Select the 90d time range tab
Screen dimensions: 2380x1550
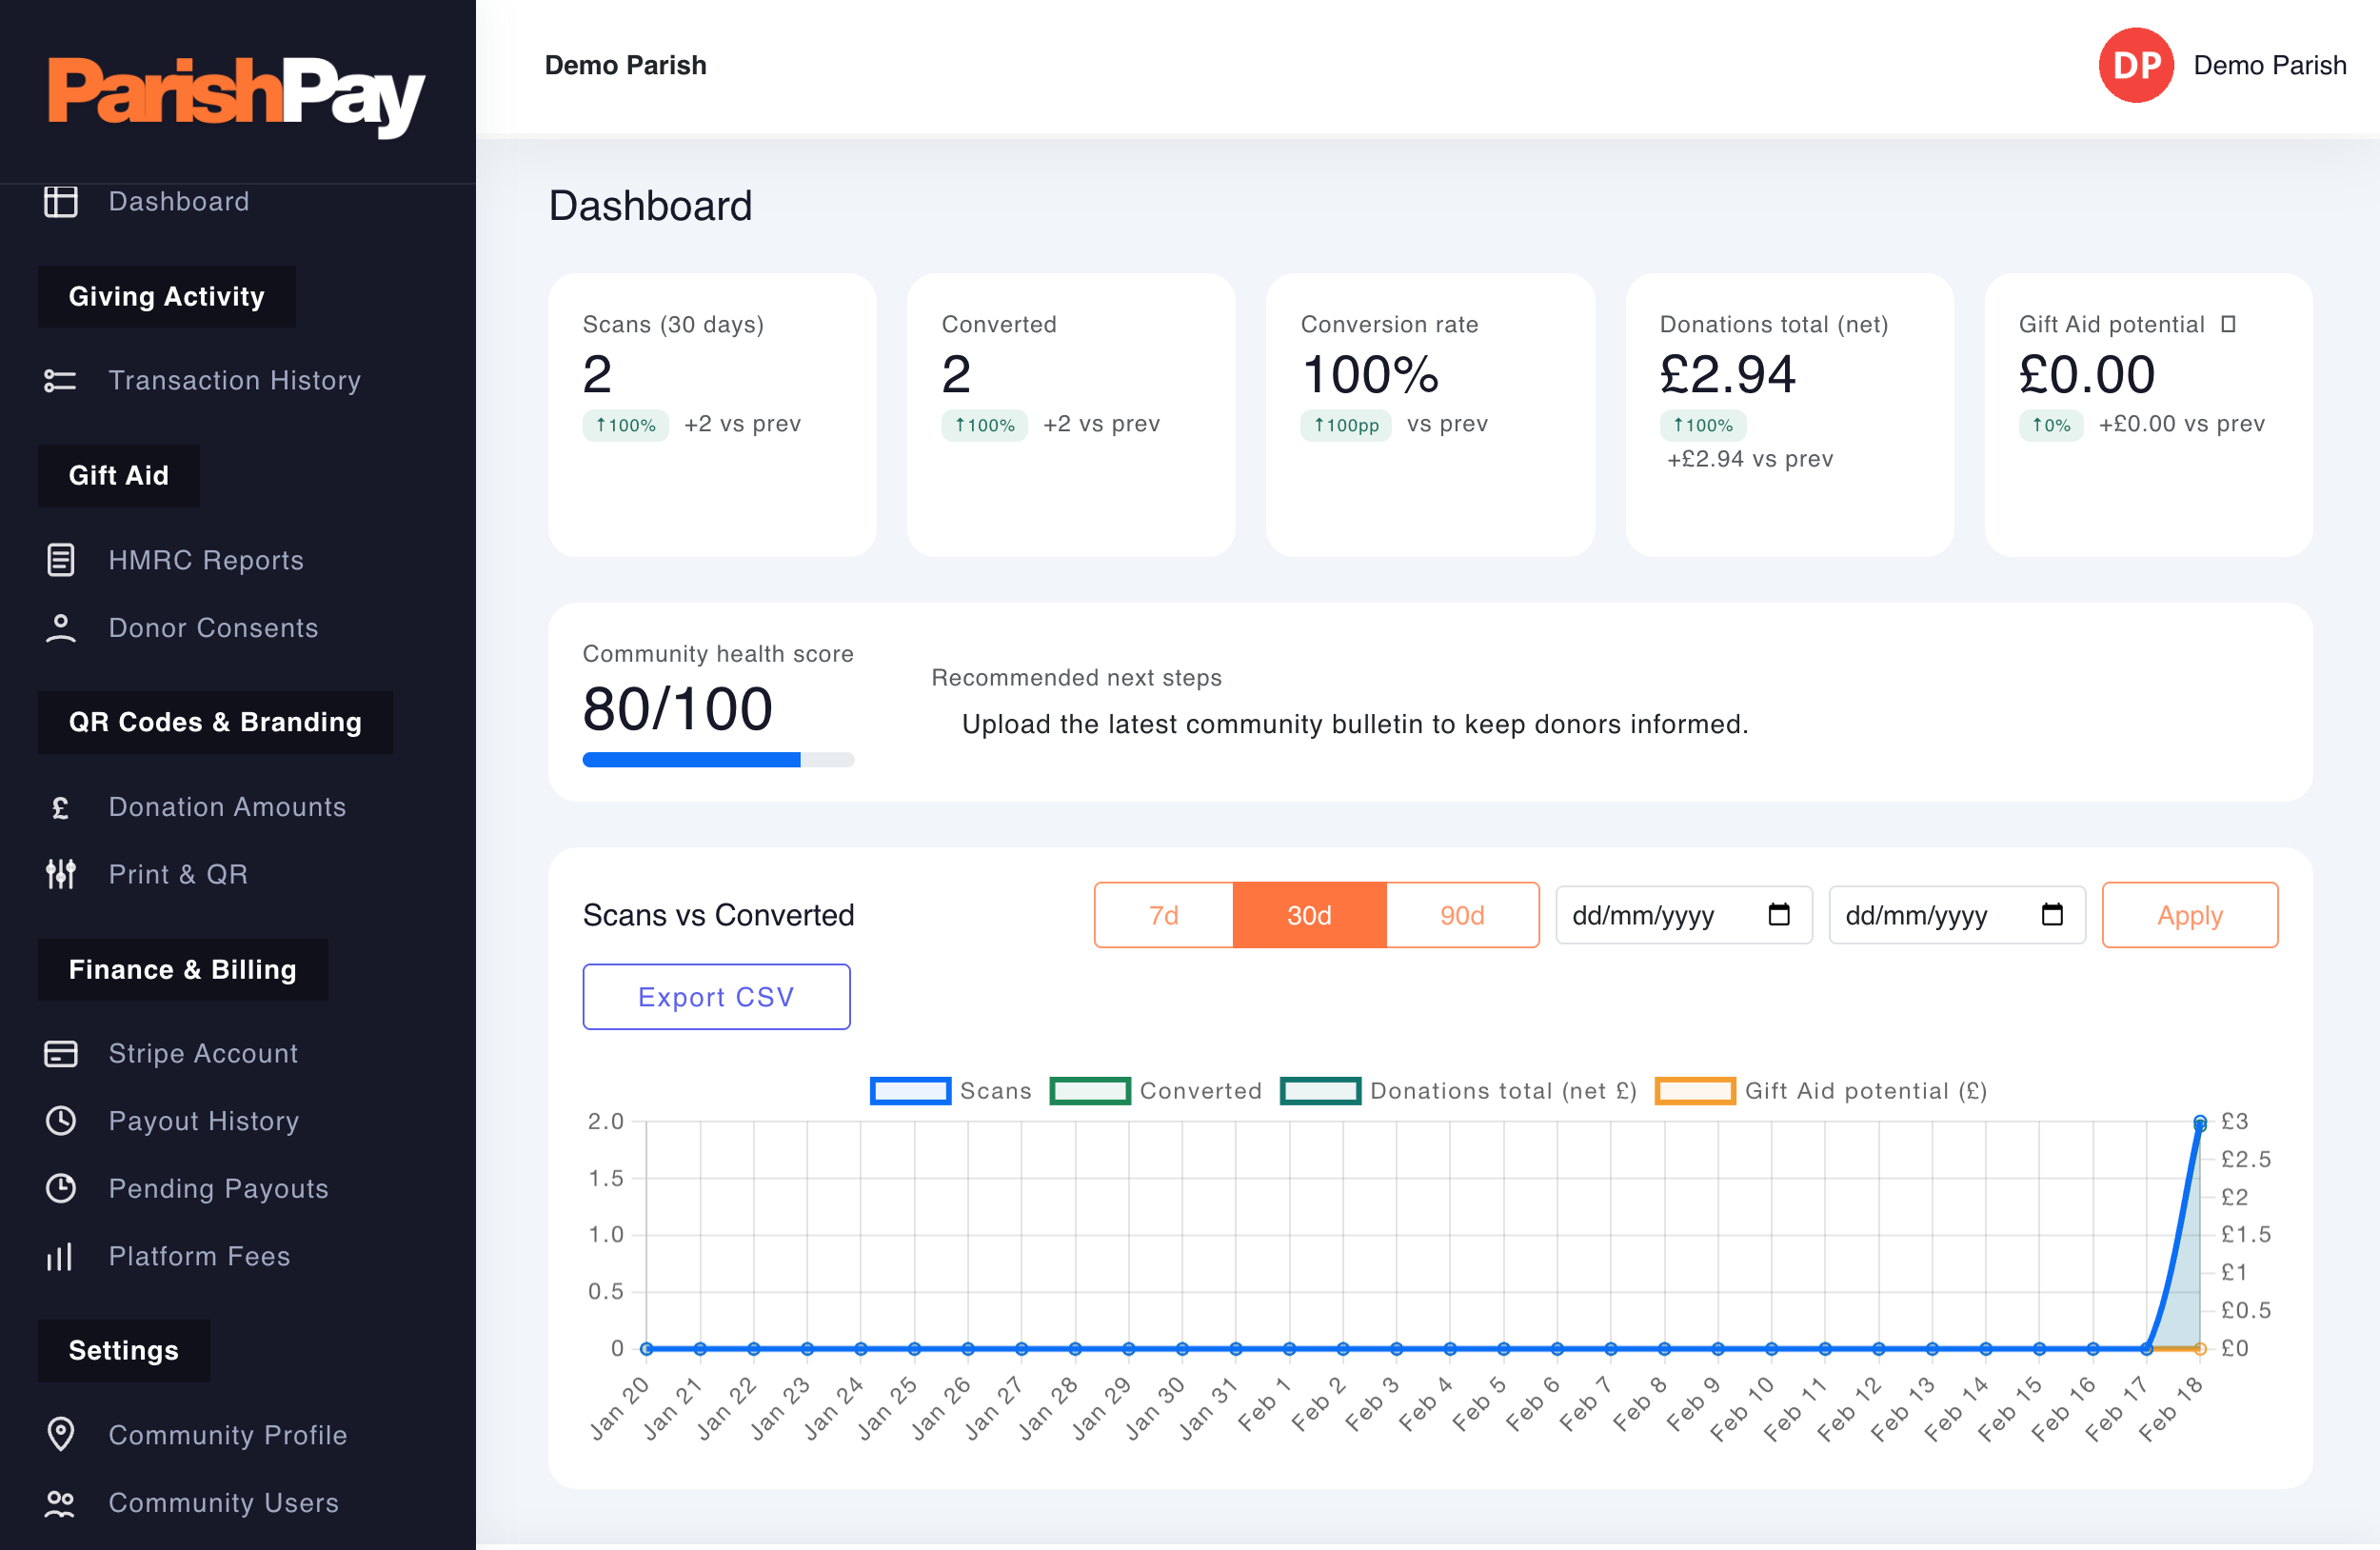tap(1462, 914)
